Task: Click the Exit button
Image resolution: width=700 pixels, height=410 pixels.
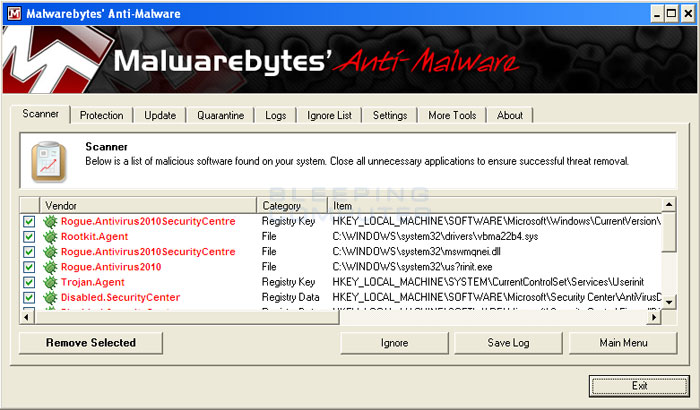Action: tap(639, 386)
